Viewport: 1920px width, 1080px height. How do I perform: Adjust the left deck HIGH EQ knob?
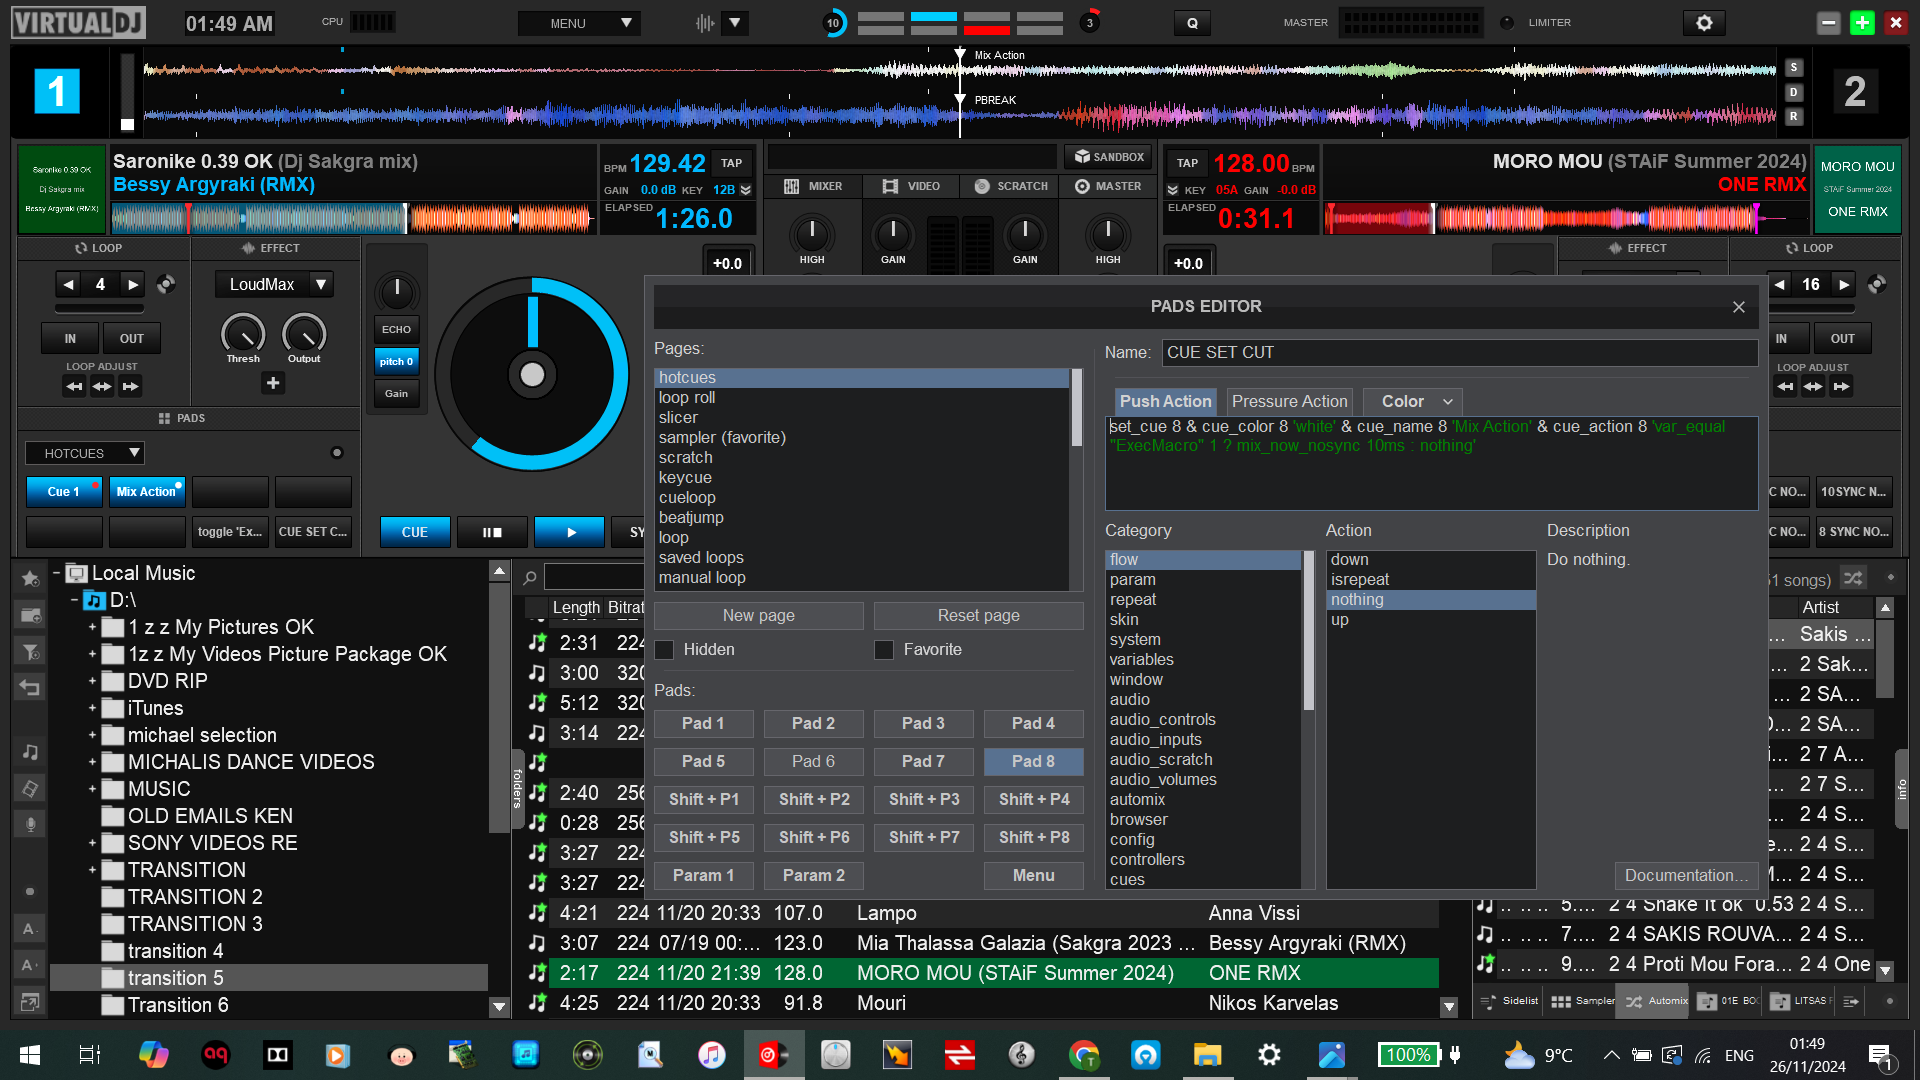(812, 235)
